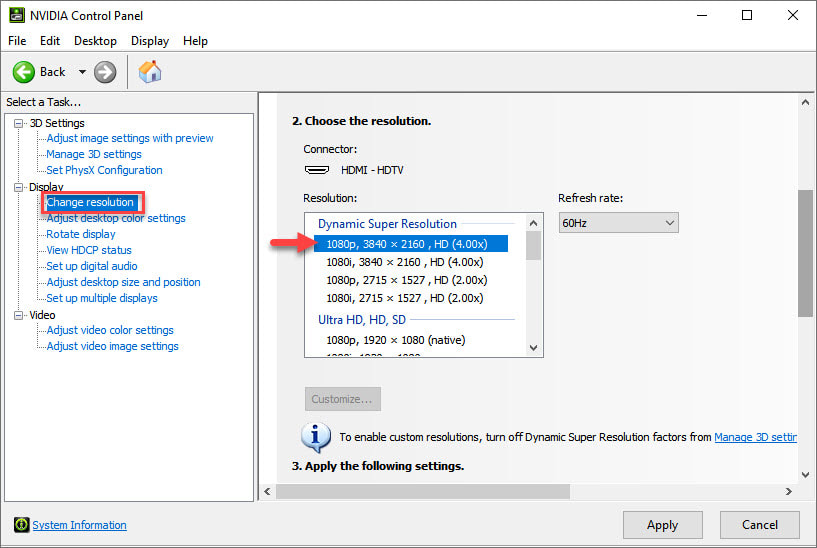Open the Edit menu
Viewport: 817px width, 548px height.
(50, 41)
